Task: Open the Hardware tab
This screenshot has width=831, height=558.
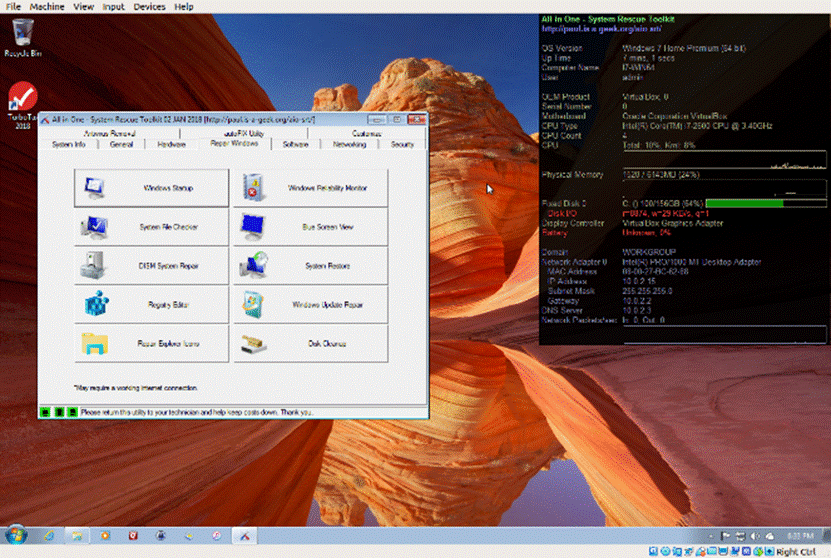Action: coord(171,145)
